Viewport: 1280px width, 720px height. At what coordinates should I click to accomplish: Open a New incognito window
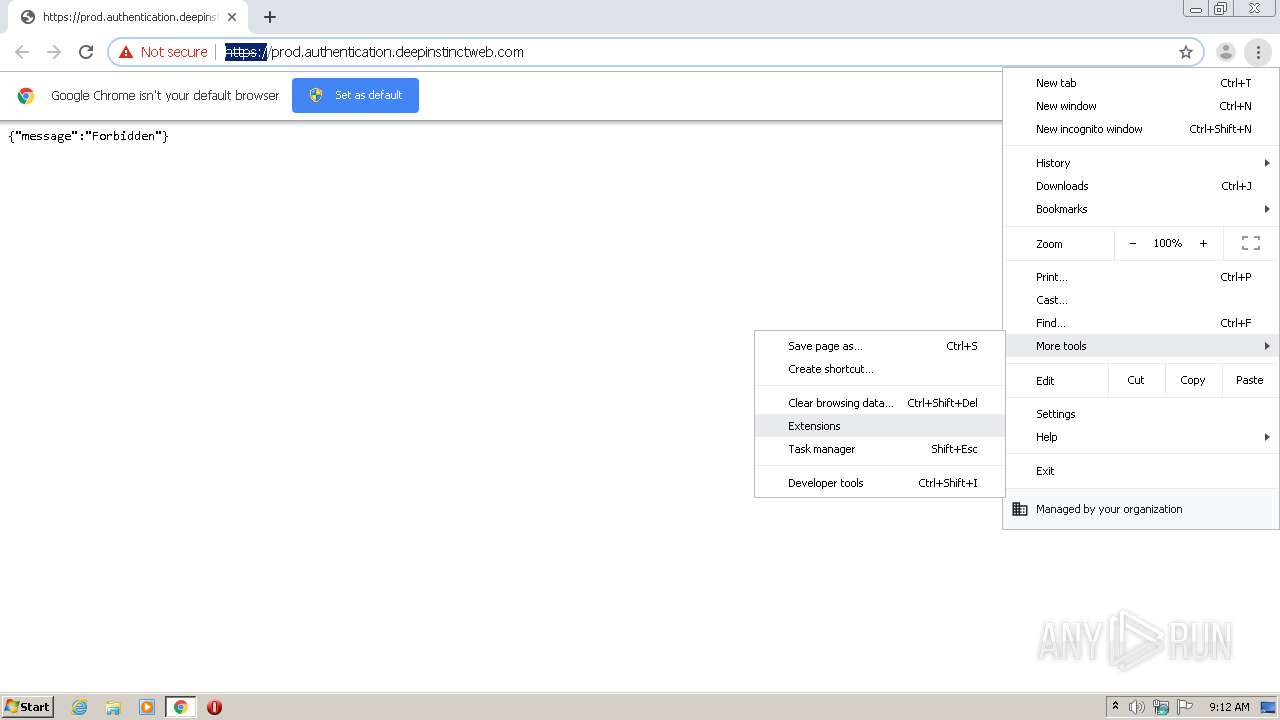1141,129
